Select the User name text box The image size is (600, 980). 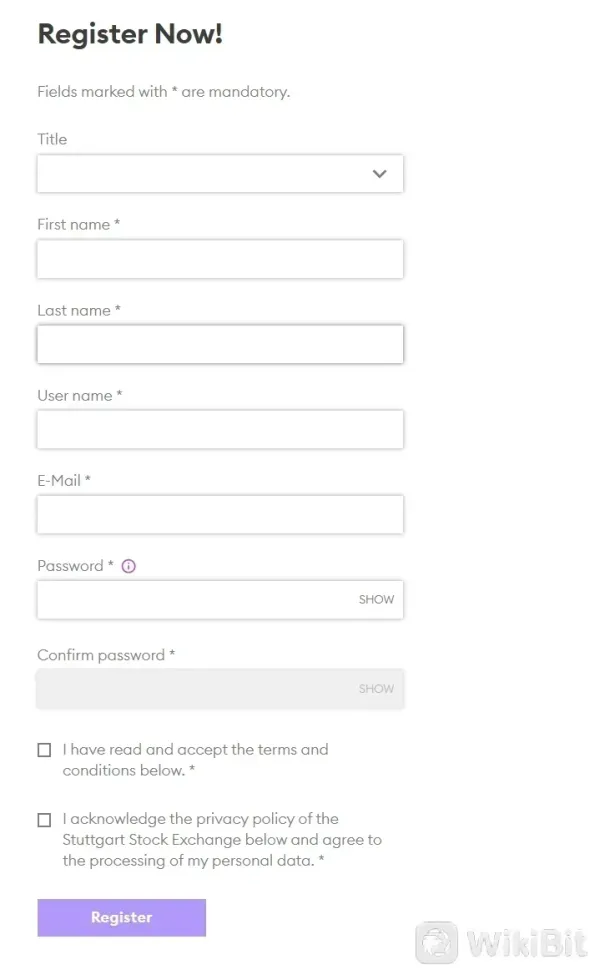(220, 429)
